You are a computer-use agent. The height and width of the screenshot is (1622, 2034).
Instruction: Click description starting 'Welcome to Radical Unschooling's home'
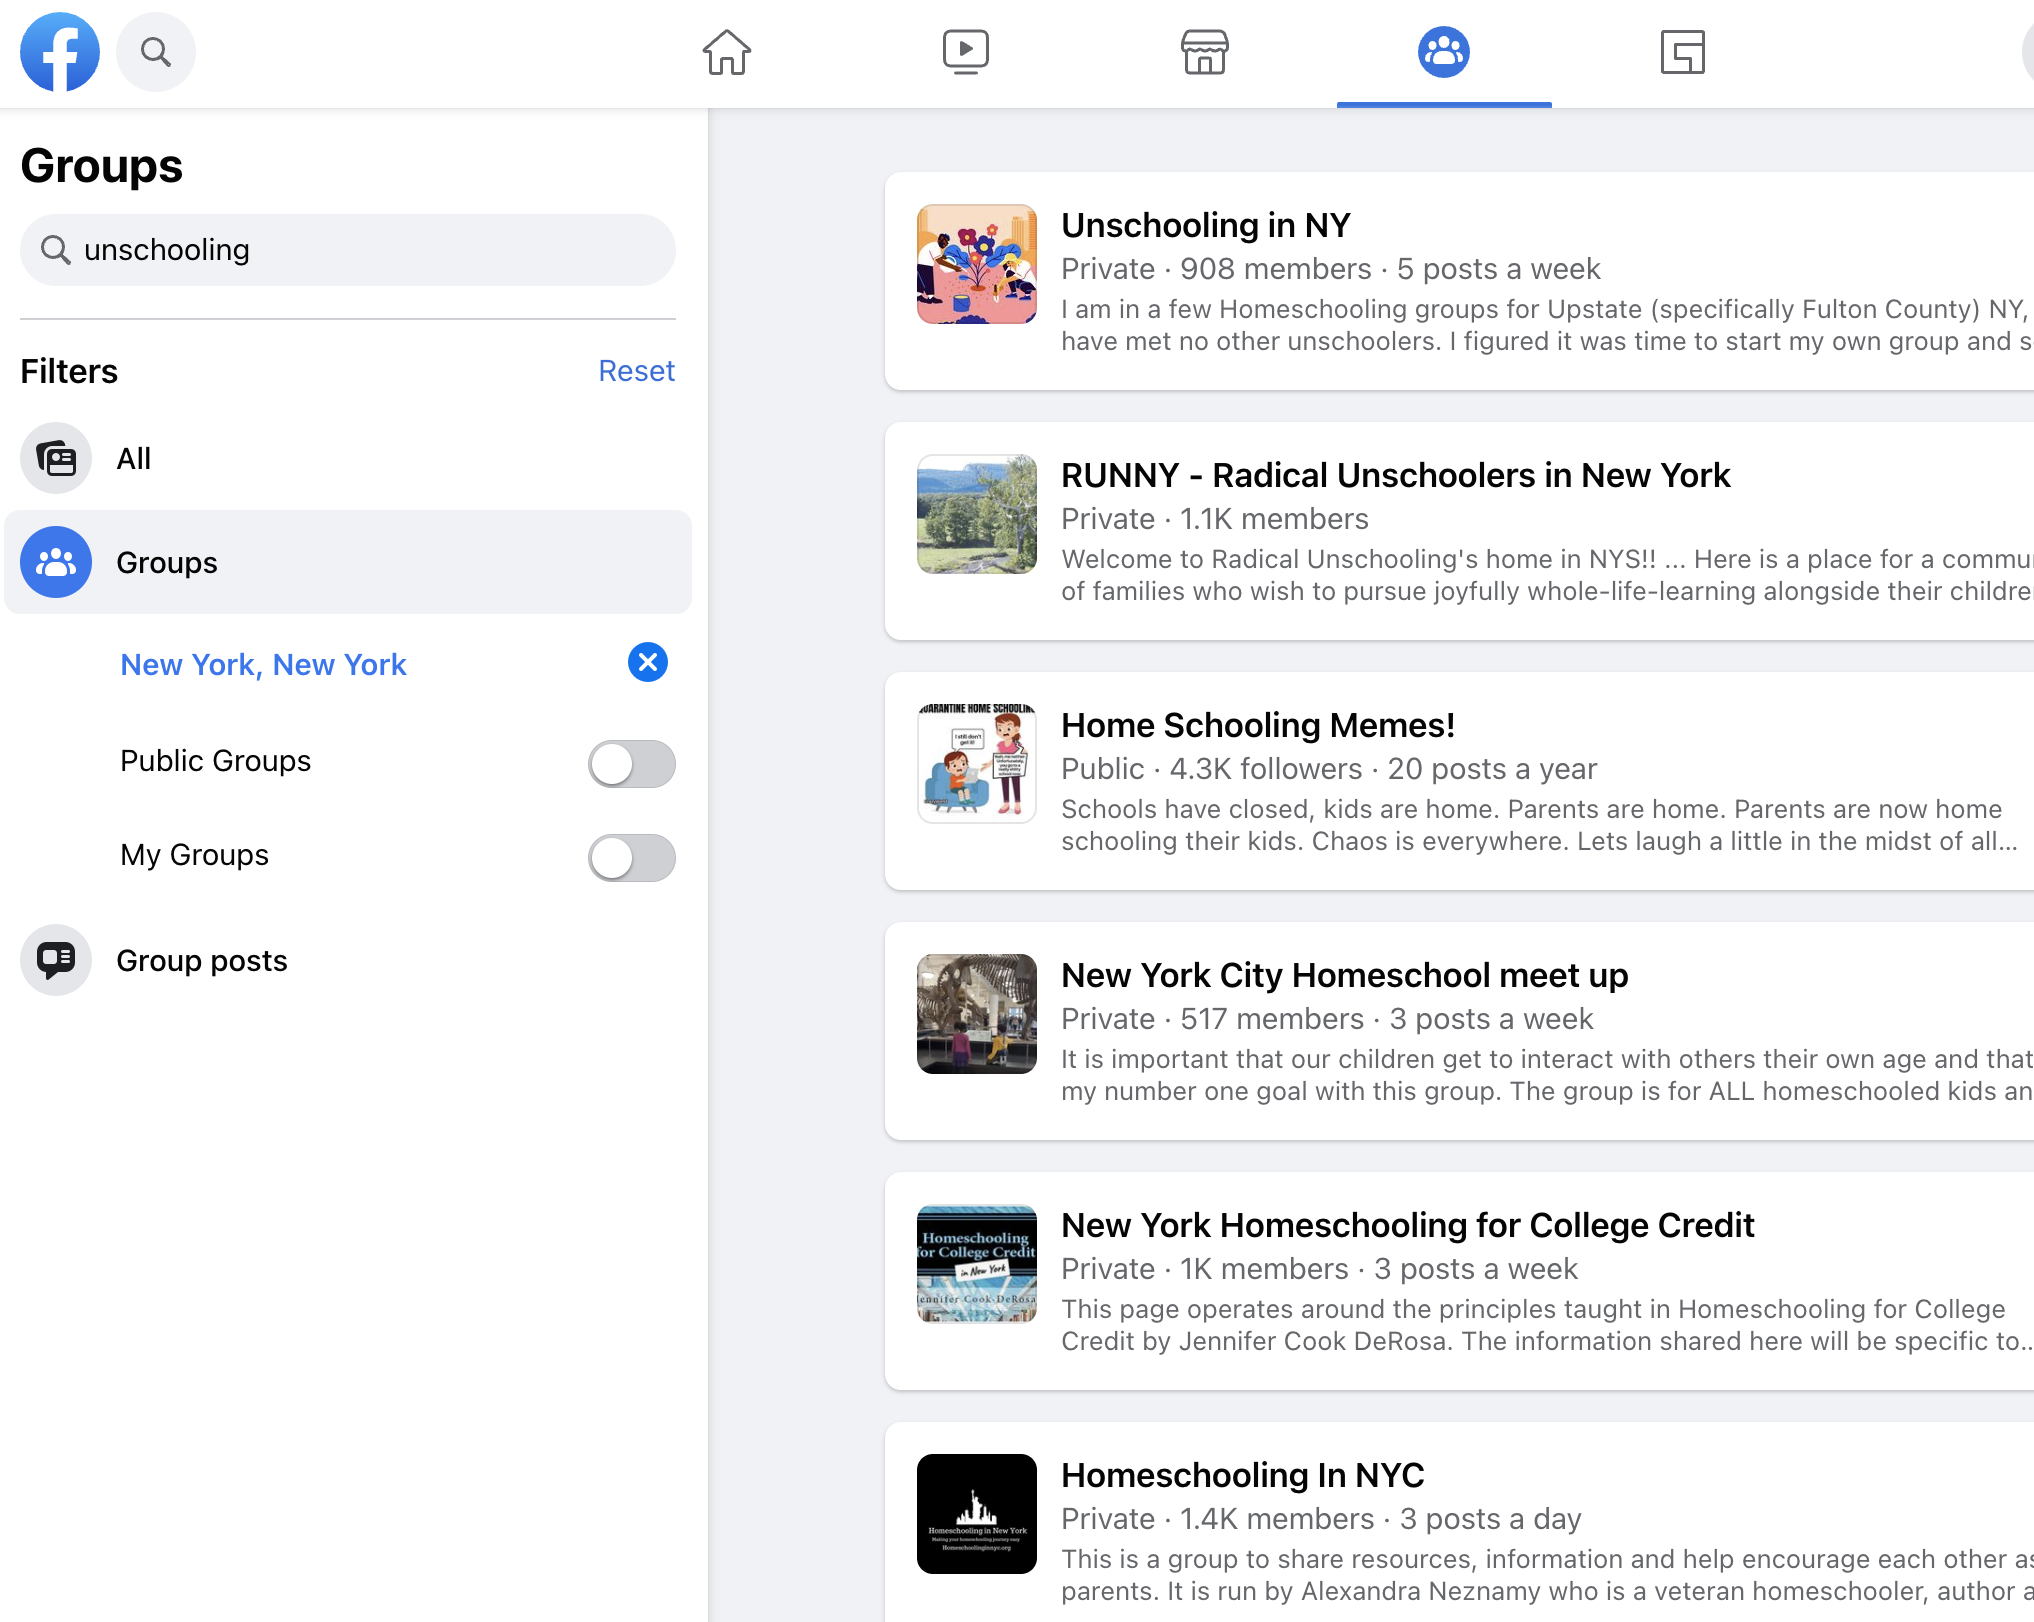coord(1547,575)
